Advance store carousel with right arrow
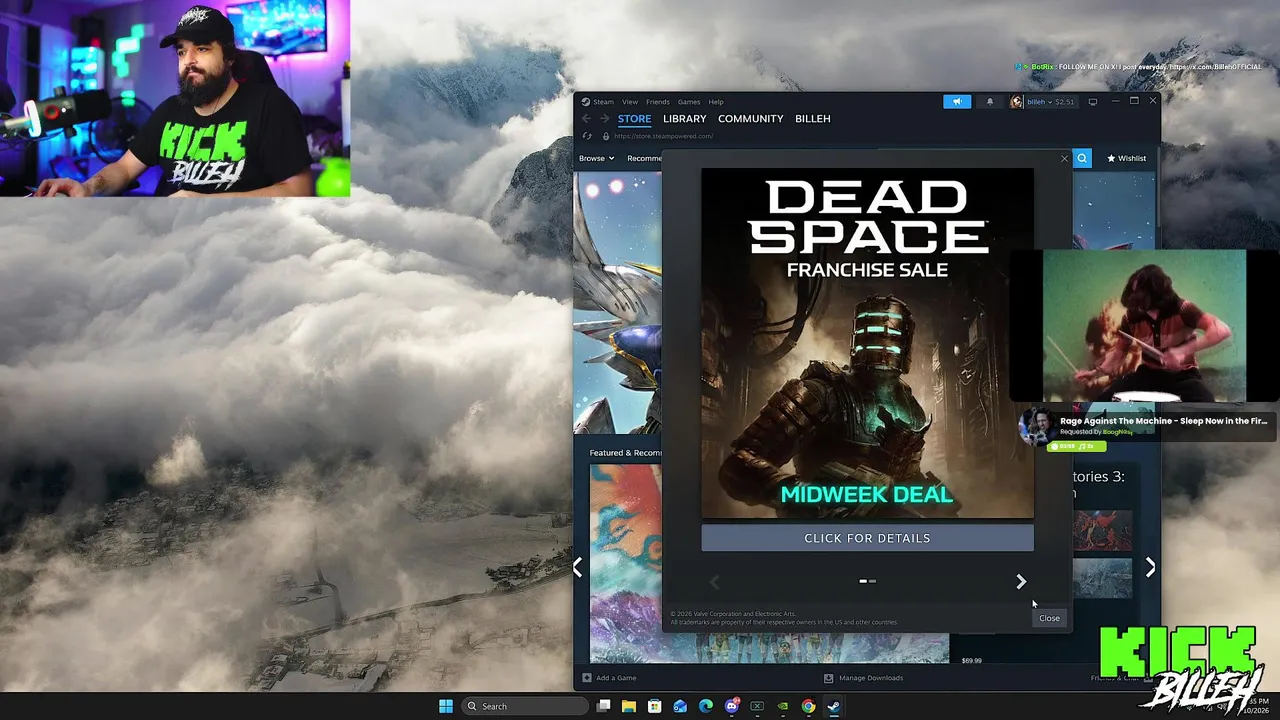This screenshot has height=720, width=1280. pos(1150,567)
